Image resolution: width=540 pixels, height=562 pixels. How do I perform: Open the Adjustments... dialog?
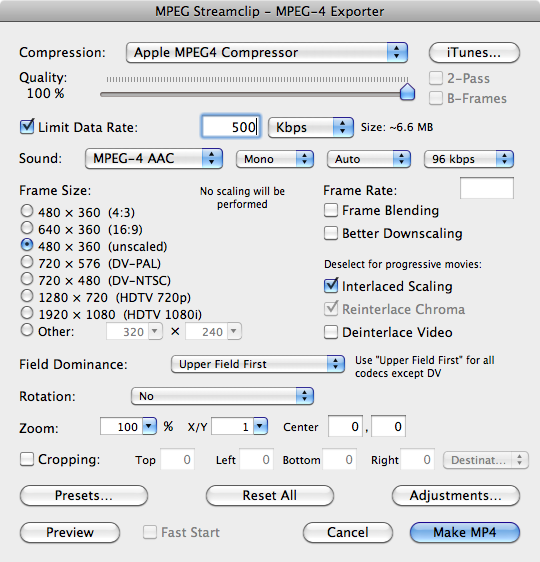point(456,495)
